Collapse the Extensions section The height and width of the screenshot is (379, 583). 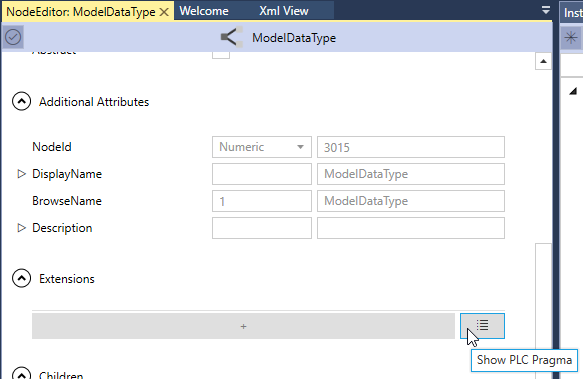[x=22, y=279]
